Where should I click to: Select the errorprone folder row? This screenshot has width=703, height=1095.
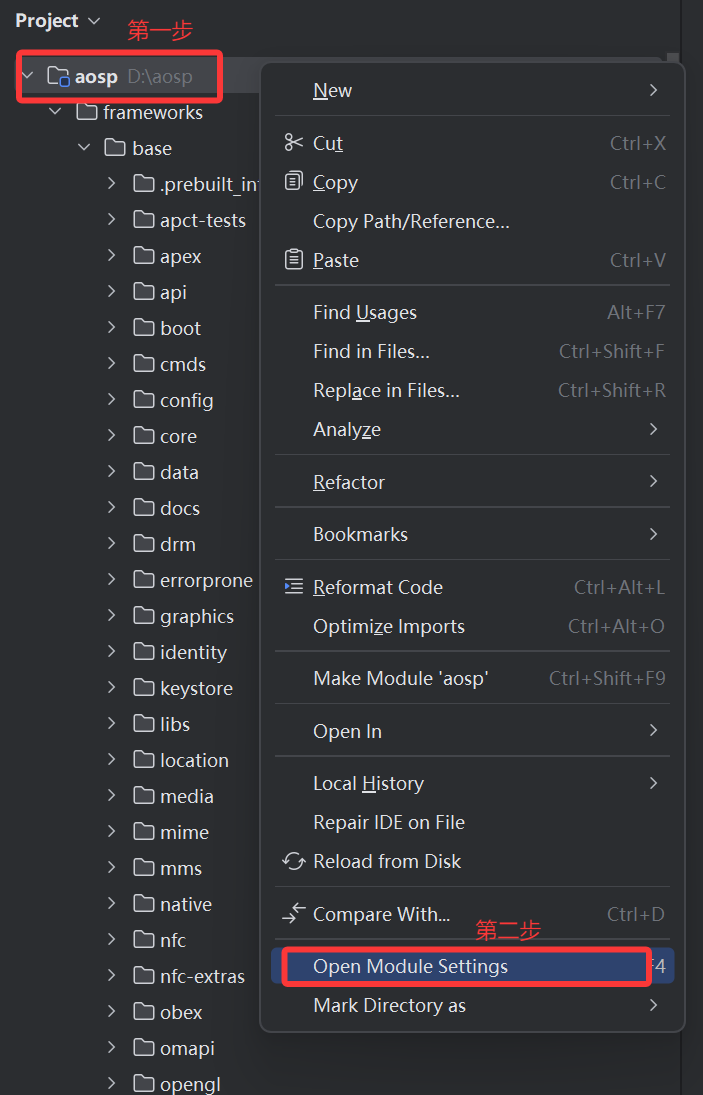130,580
